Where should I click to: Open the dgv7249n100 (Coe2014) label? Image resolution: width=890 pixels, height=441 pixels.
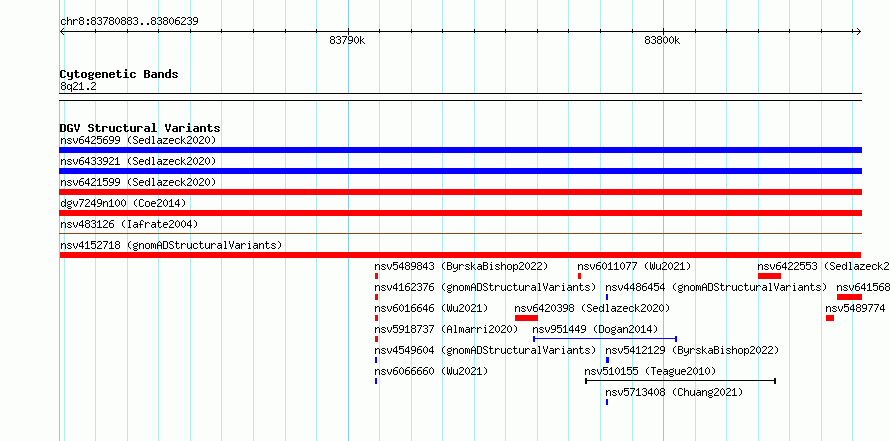coord(123,203)
